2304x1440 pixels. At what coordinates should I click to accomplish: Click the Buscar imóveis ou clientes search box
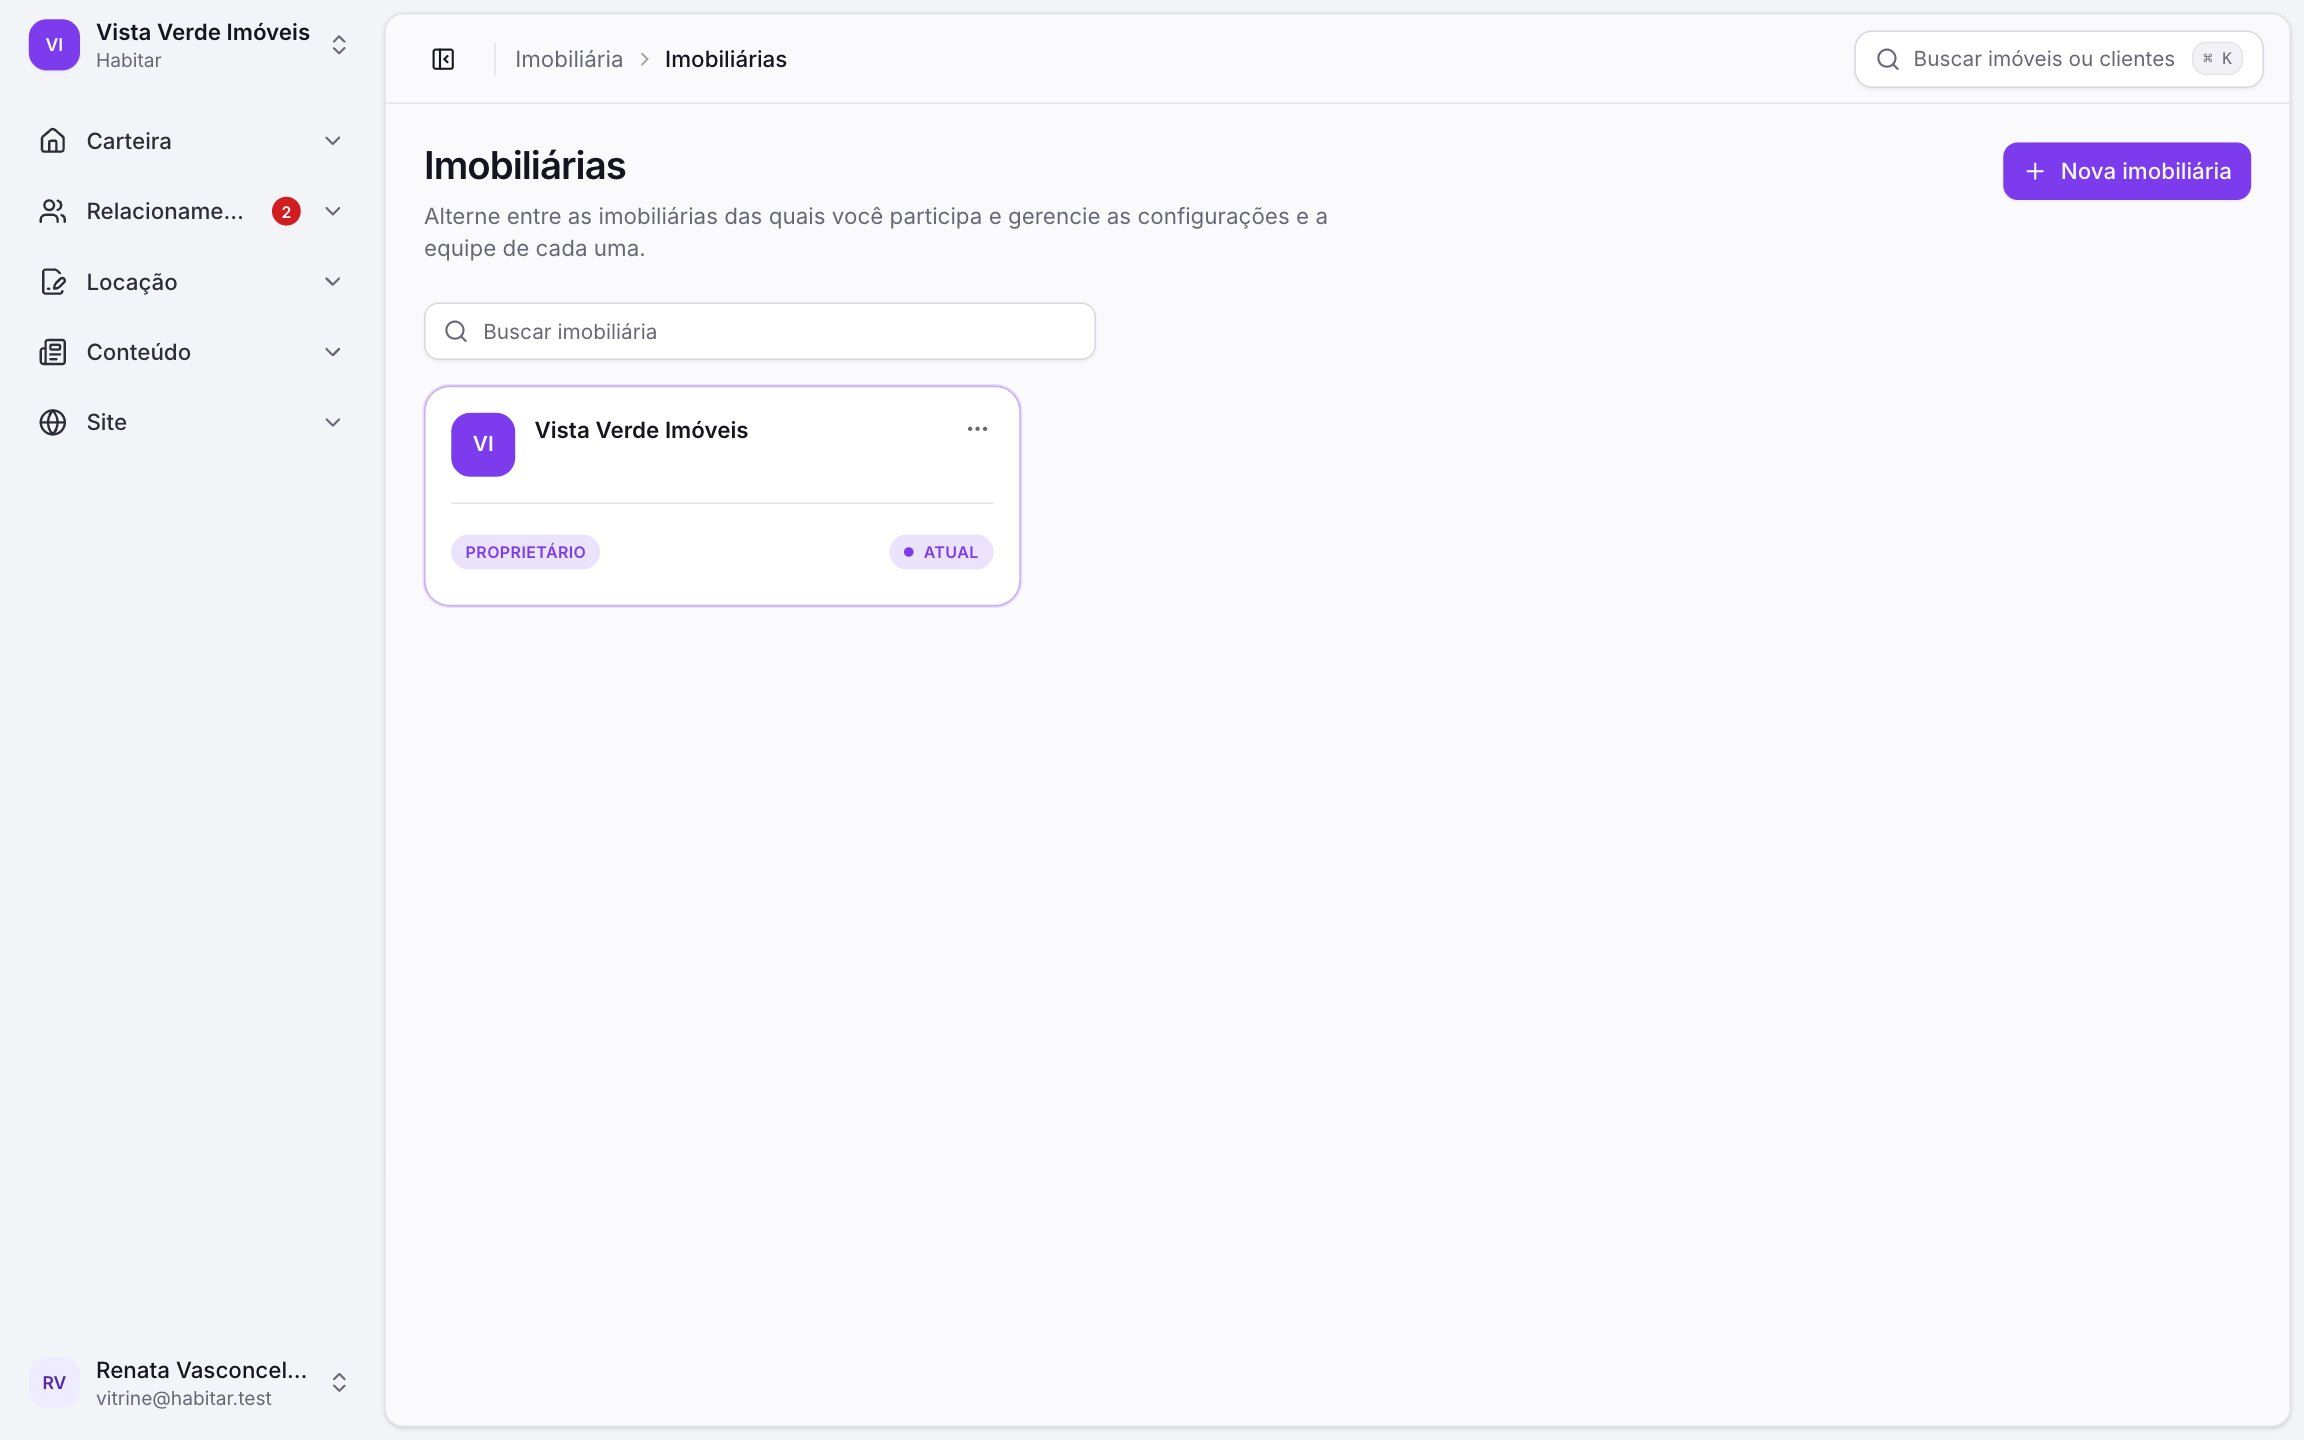pos(2058,59)
